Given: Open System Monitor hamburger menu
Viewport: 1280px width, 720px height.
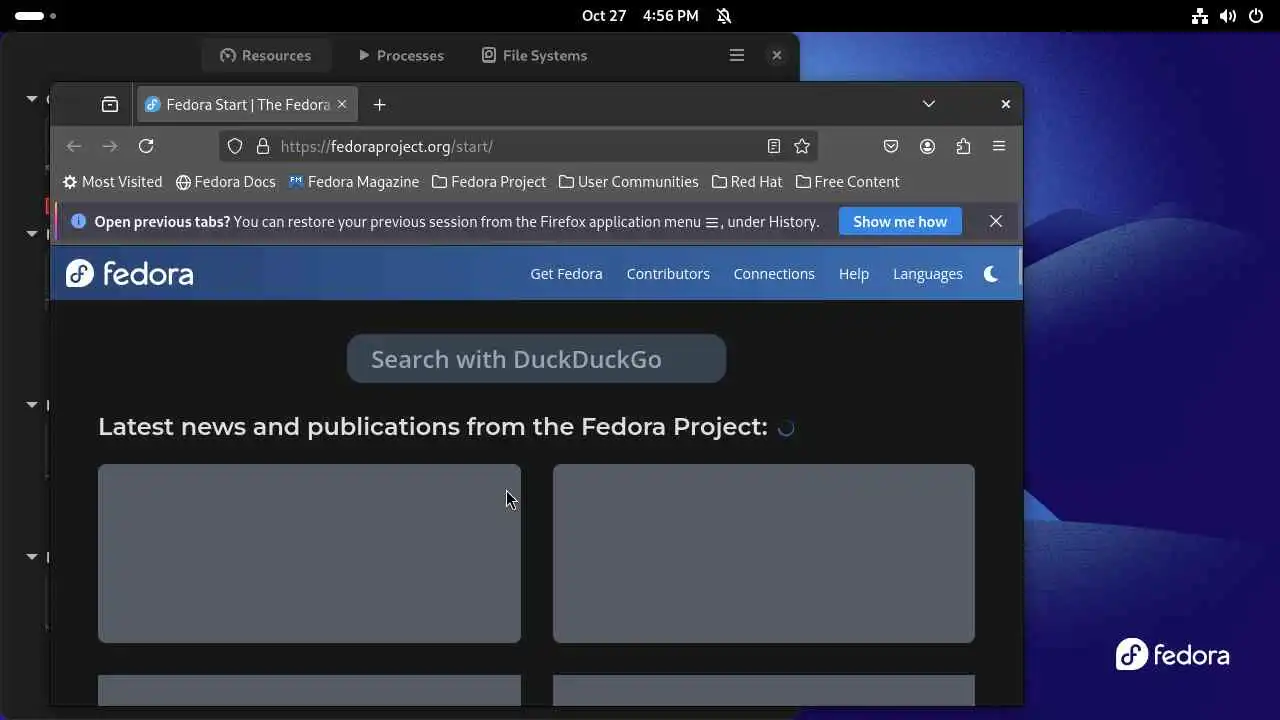Looking at the screenshot, I should pyautogui.click(x=737, y=55).
